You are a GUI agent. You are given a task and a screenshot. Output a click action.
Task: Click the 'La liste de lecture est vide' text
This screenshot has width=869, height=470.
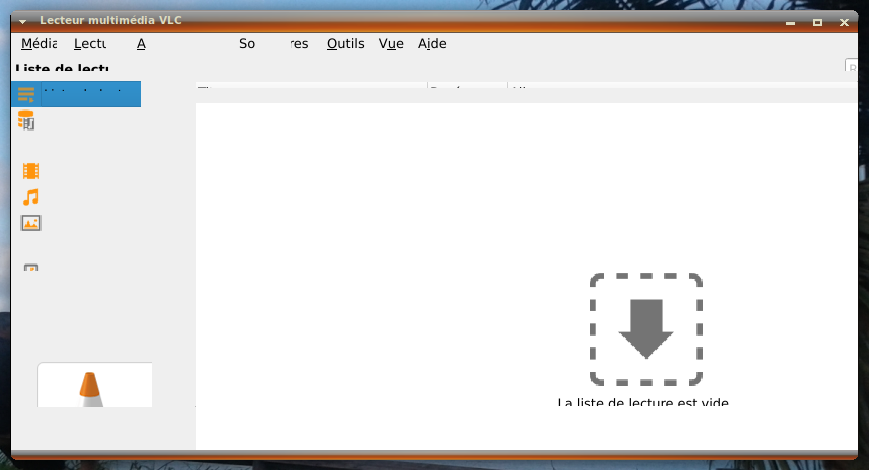(643, 402)
